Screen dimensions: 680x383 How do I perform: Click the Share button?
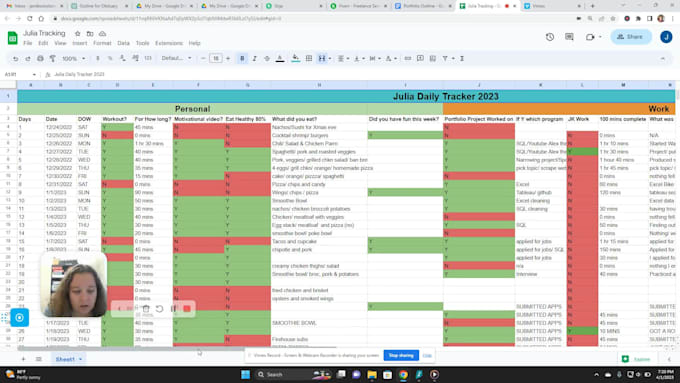[631, 37]
